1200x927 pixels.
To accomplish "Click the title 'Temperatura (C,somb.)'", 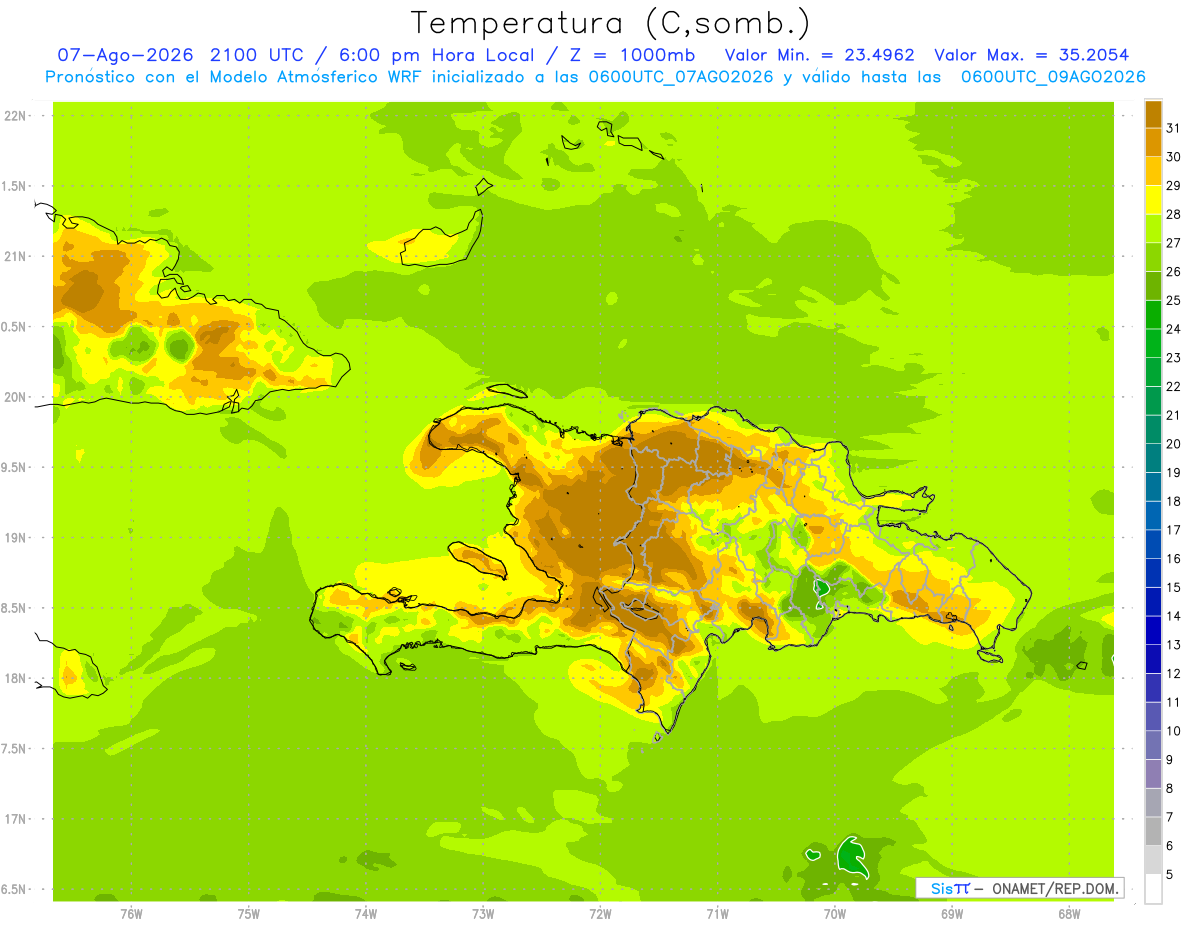I will 611,24.
